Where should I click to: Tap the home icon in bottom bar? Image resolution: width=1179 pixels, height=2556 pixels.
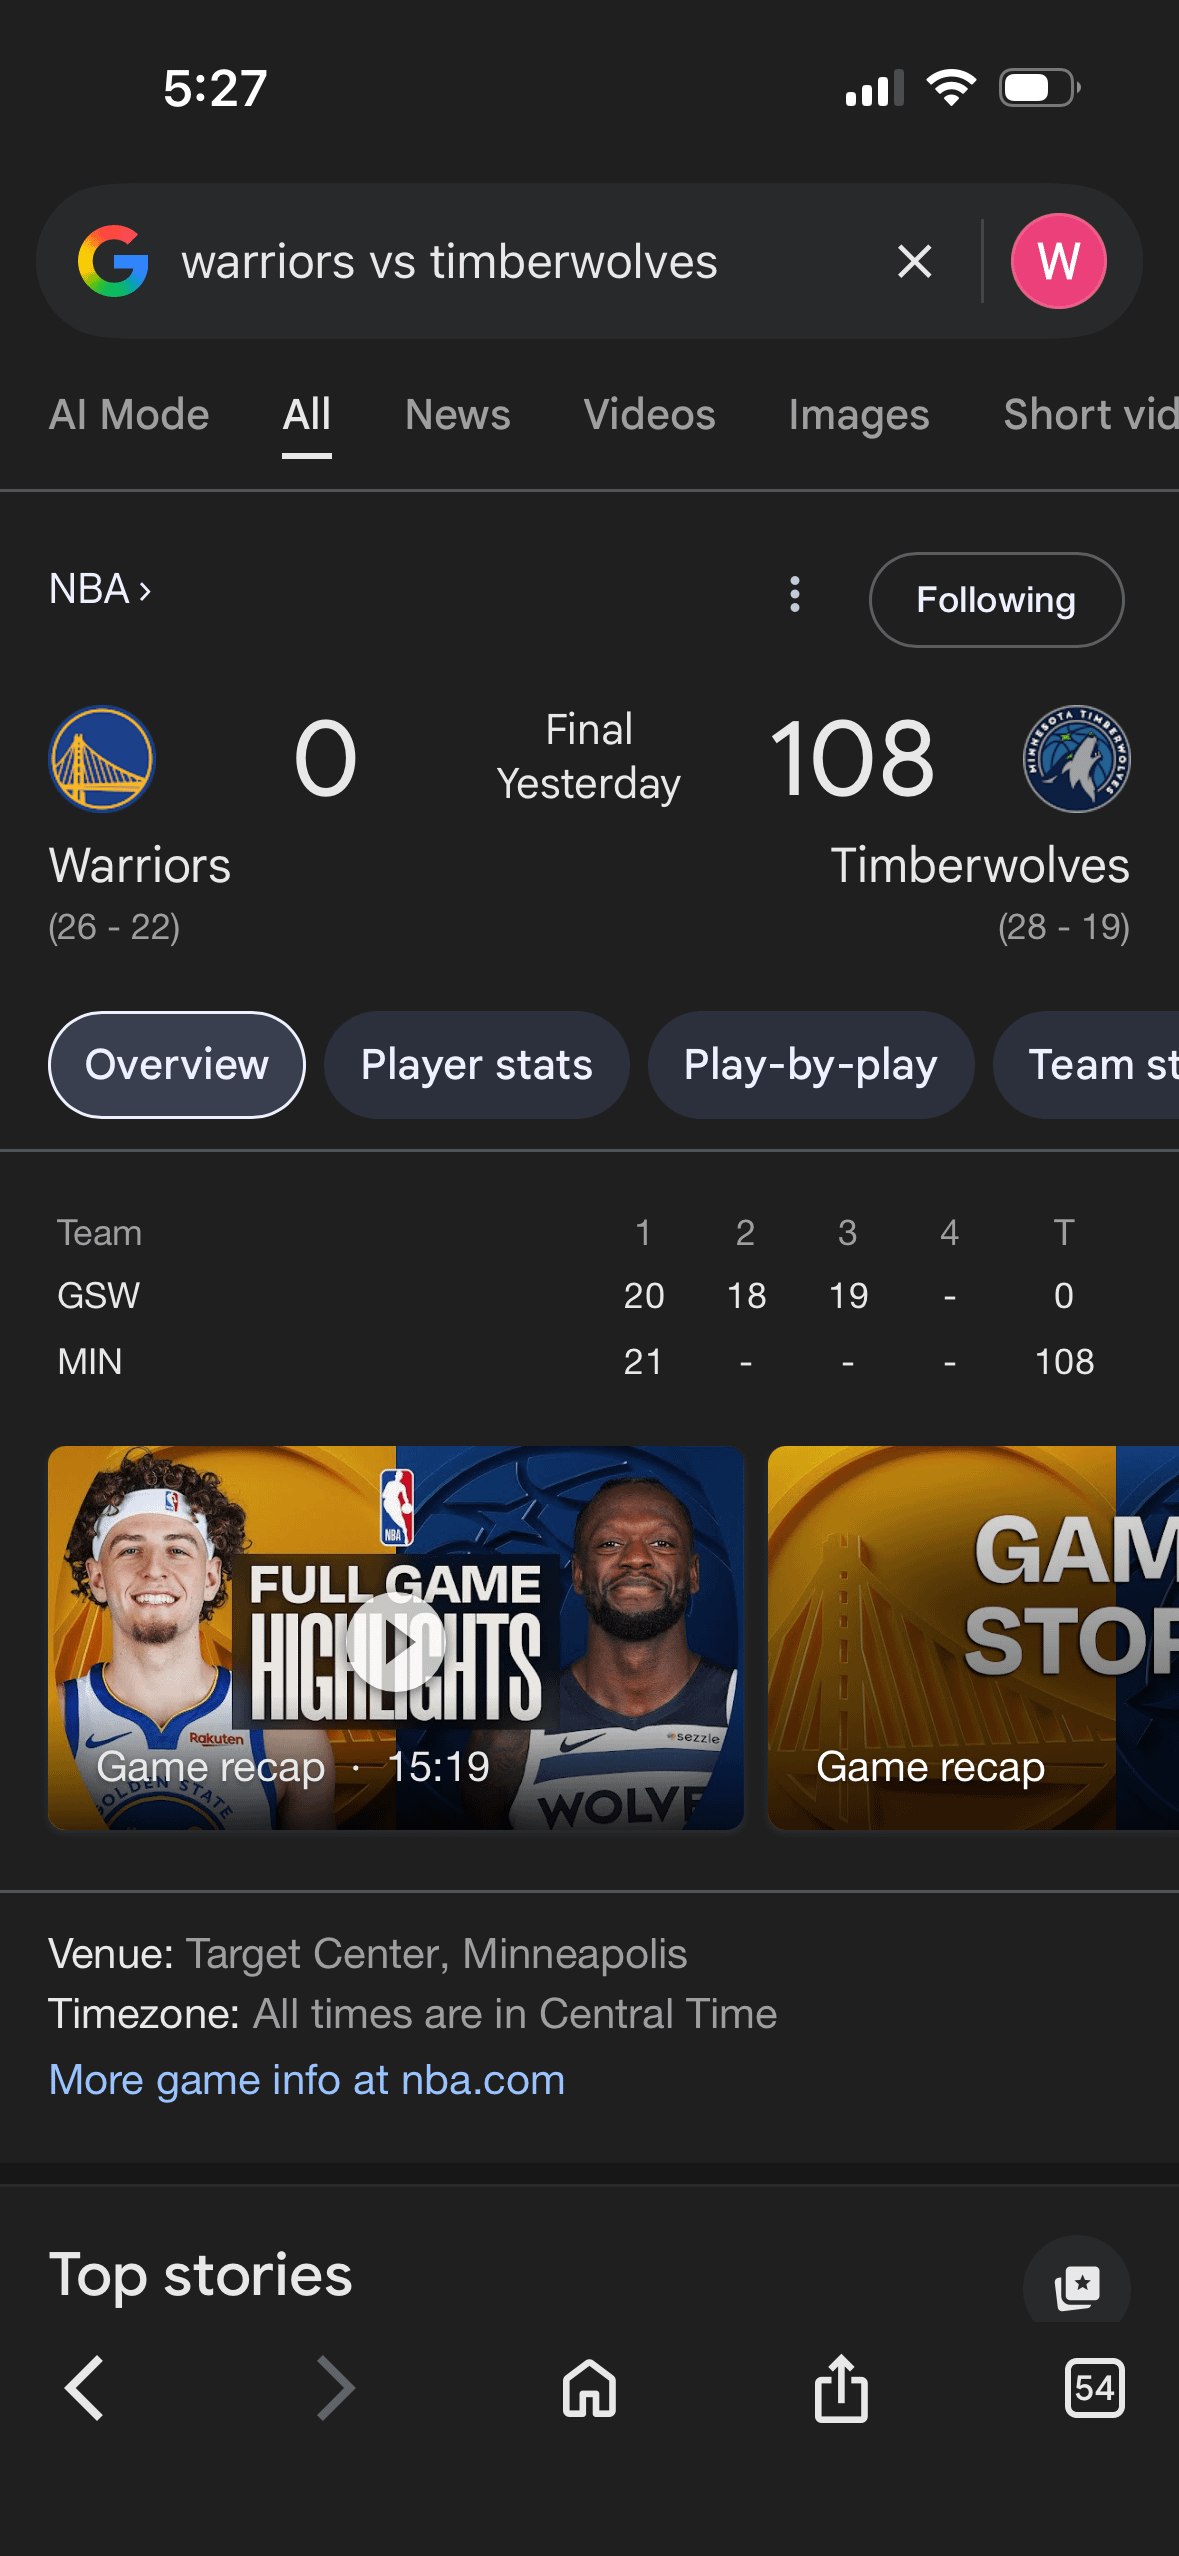(589, 2388)
